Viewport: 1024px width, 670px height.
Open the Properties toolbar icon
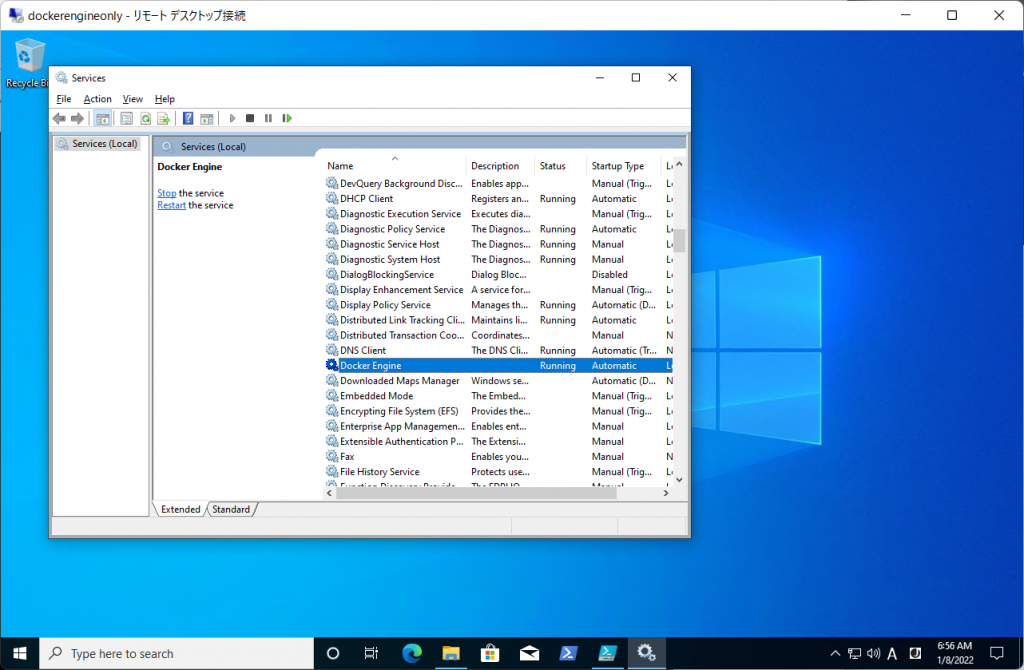127,118
